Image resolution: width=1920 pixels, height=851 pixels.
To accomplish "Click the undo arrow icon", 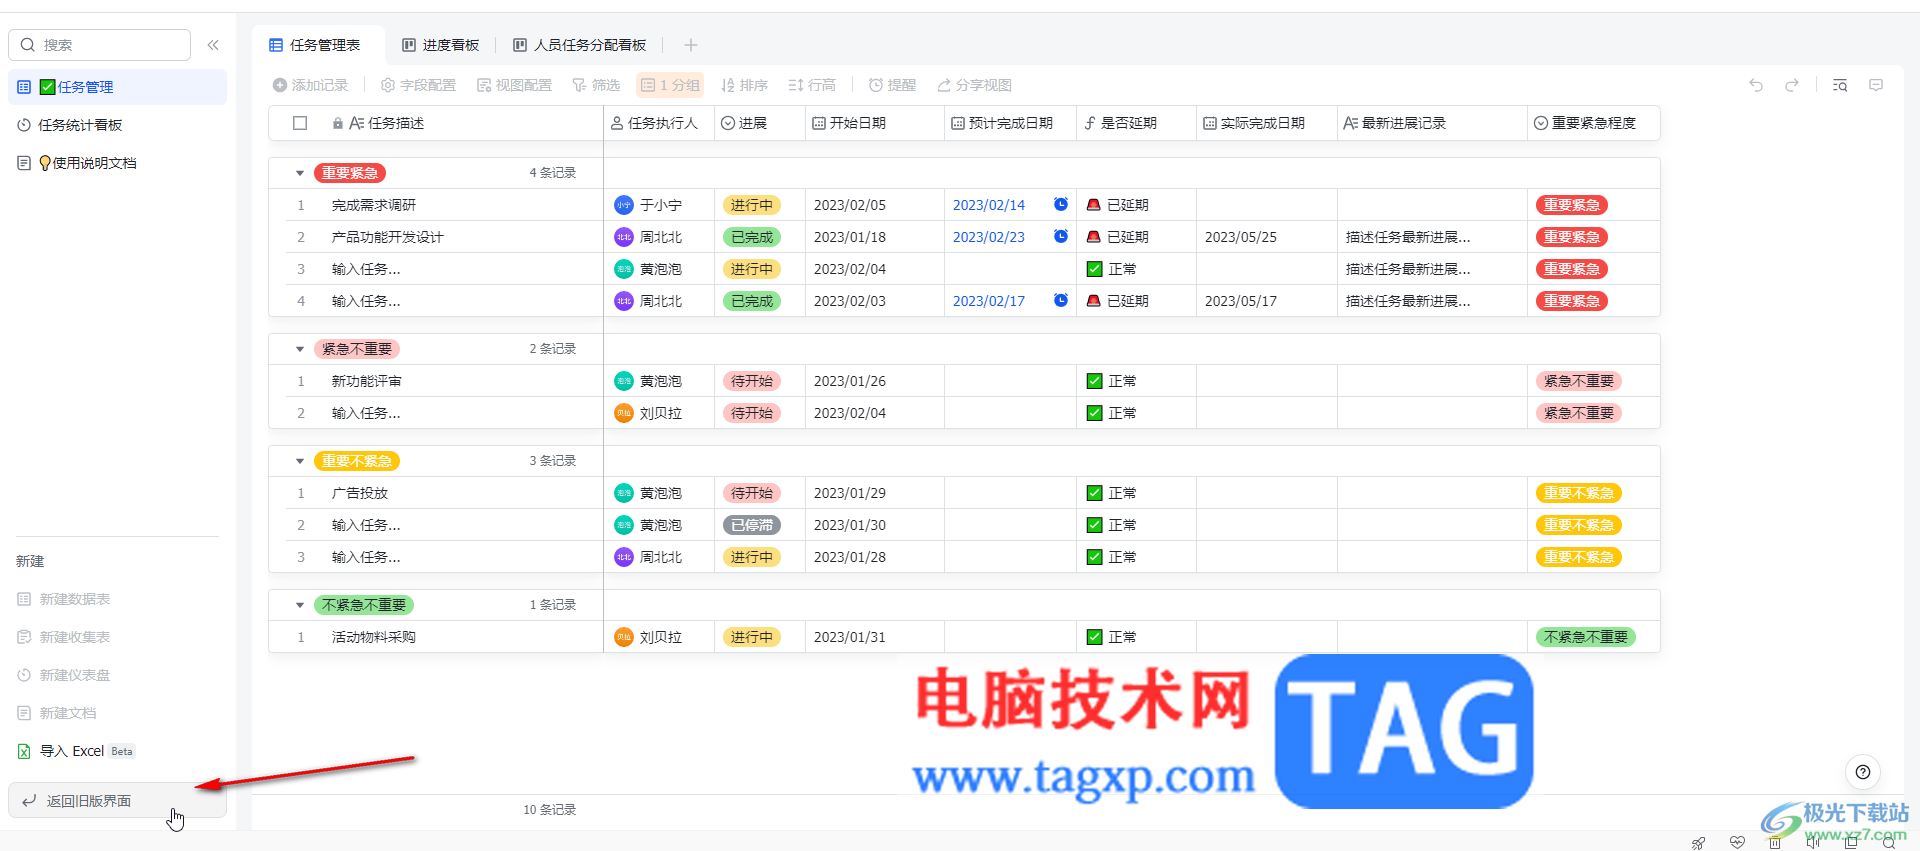I will click(1756, 85).
